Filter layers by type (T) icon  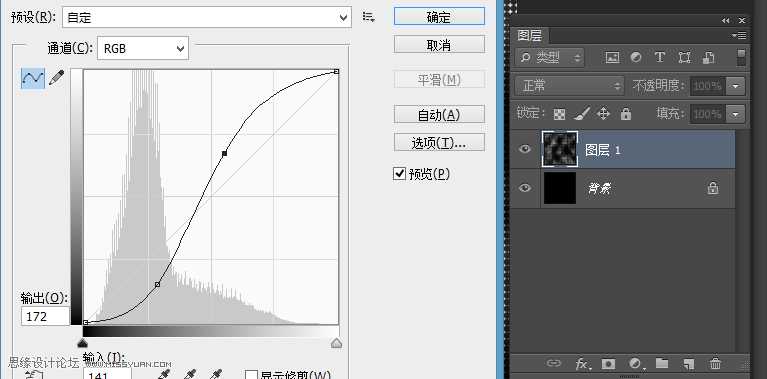[x=659, y=57]
